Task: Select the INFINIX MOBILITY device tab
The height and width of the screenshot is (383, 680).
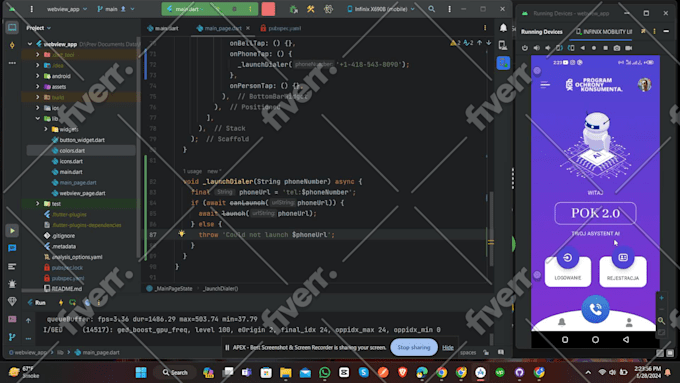Action: click(x=604, y=32)
